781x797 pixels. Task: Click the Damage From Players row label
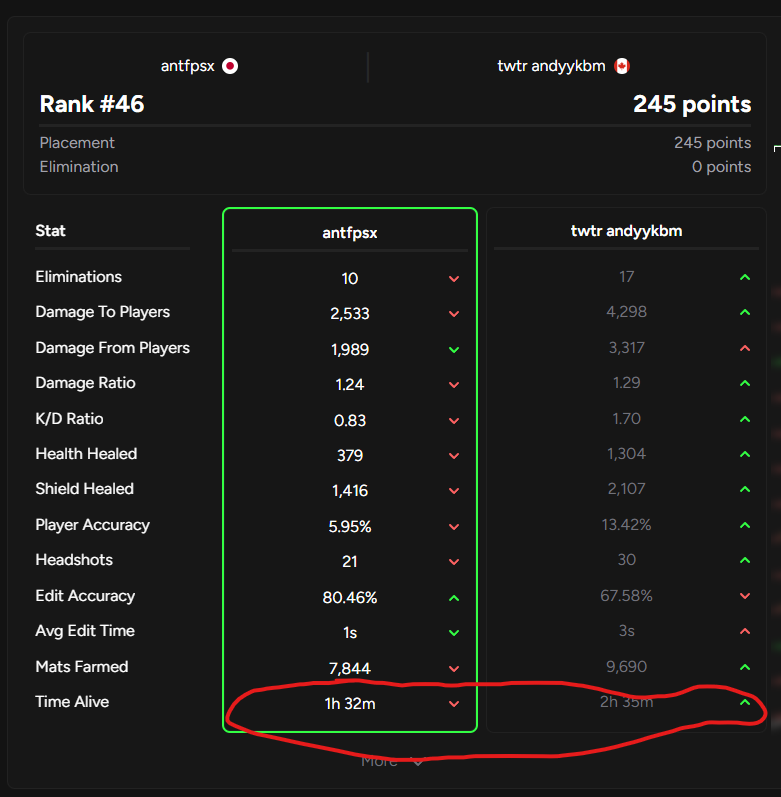point(112,348)
